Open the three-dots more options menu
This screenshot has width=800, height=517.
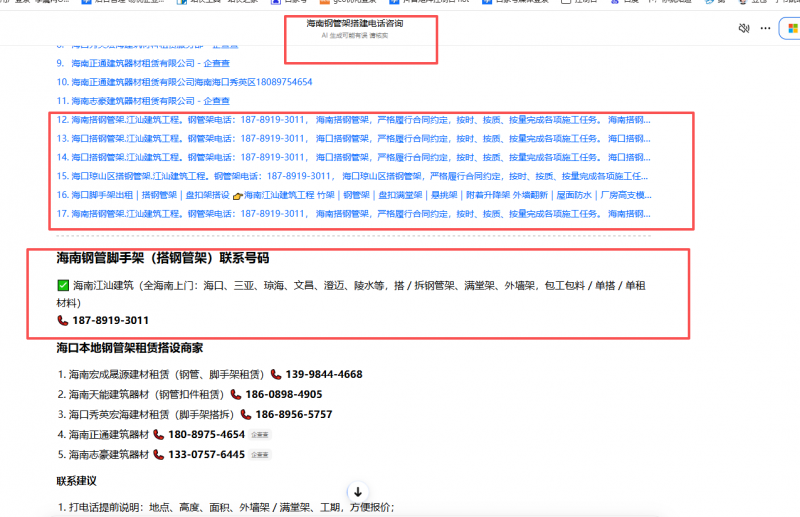point(765,28)
